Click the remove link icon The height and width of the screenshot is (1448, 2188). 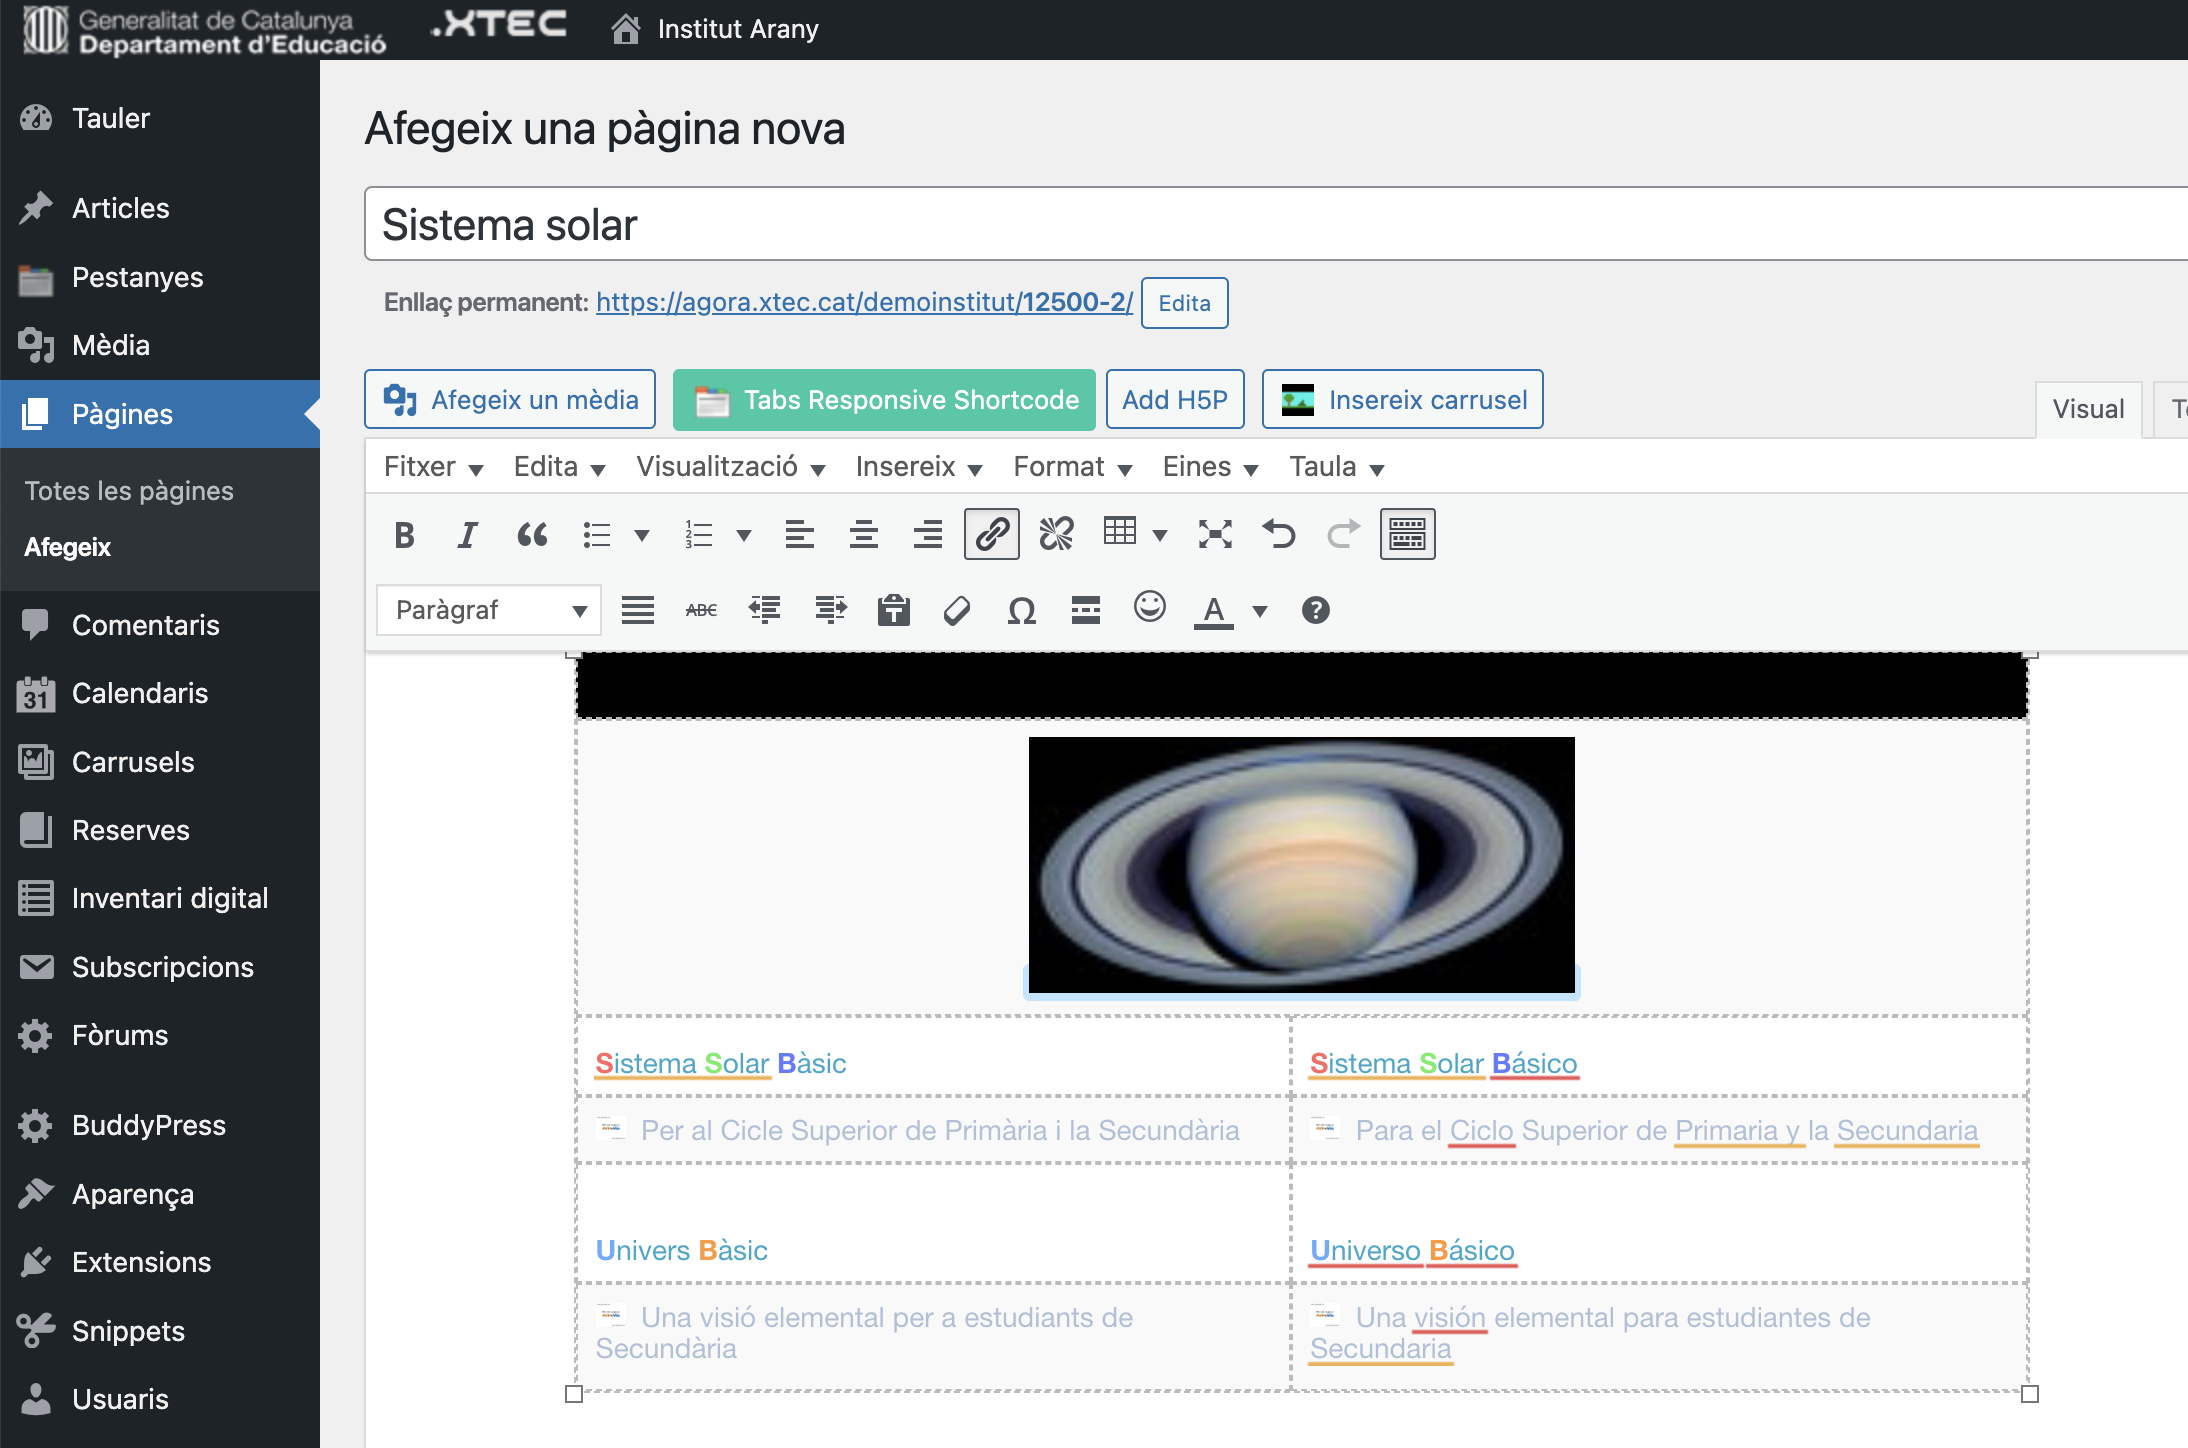(1056, 534)
